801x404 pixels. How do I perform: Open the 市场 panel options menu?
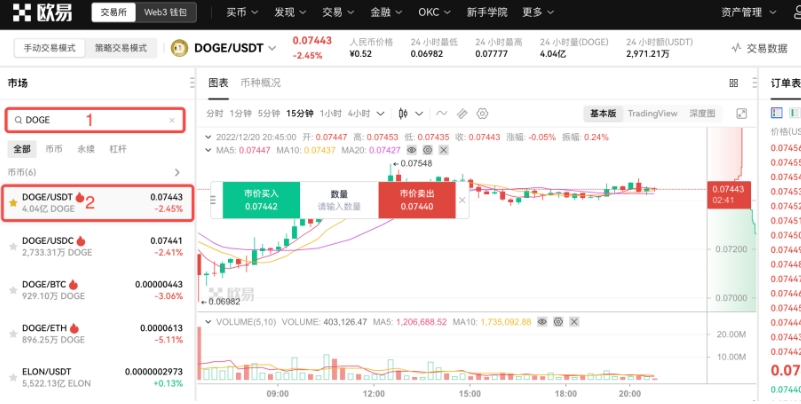(192, 83)
